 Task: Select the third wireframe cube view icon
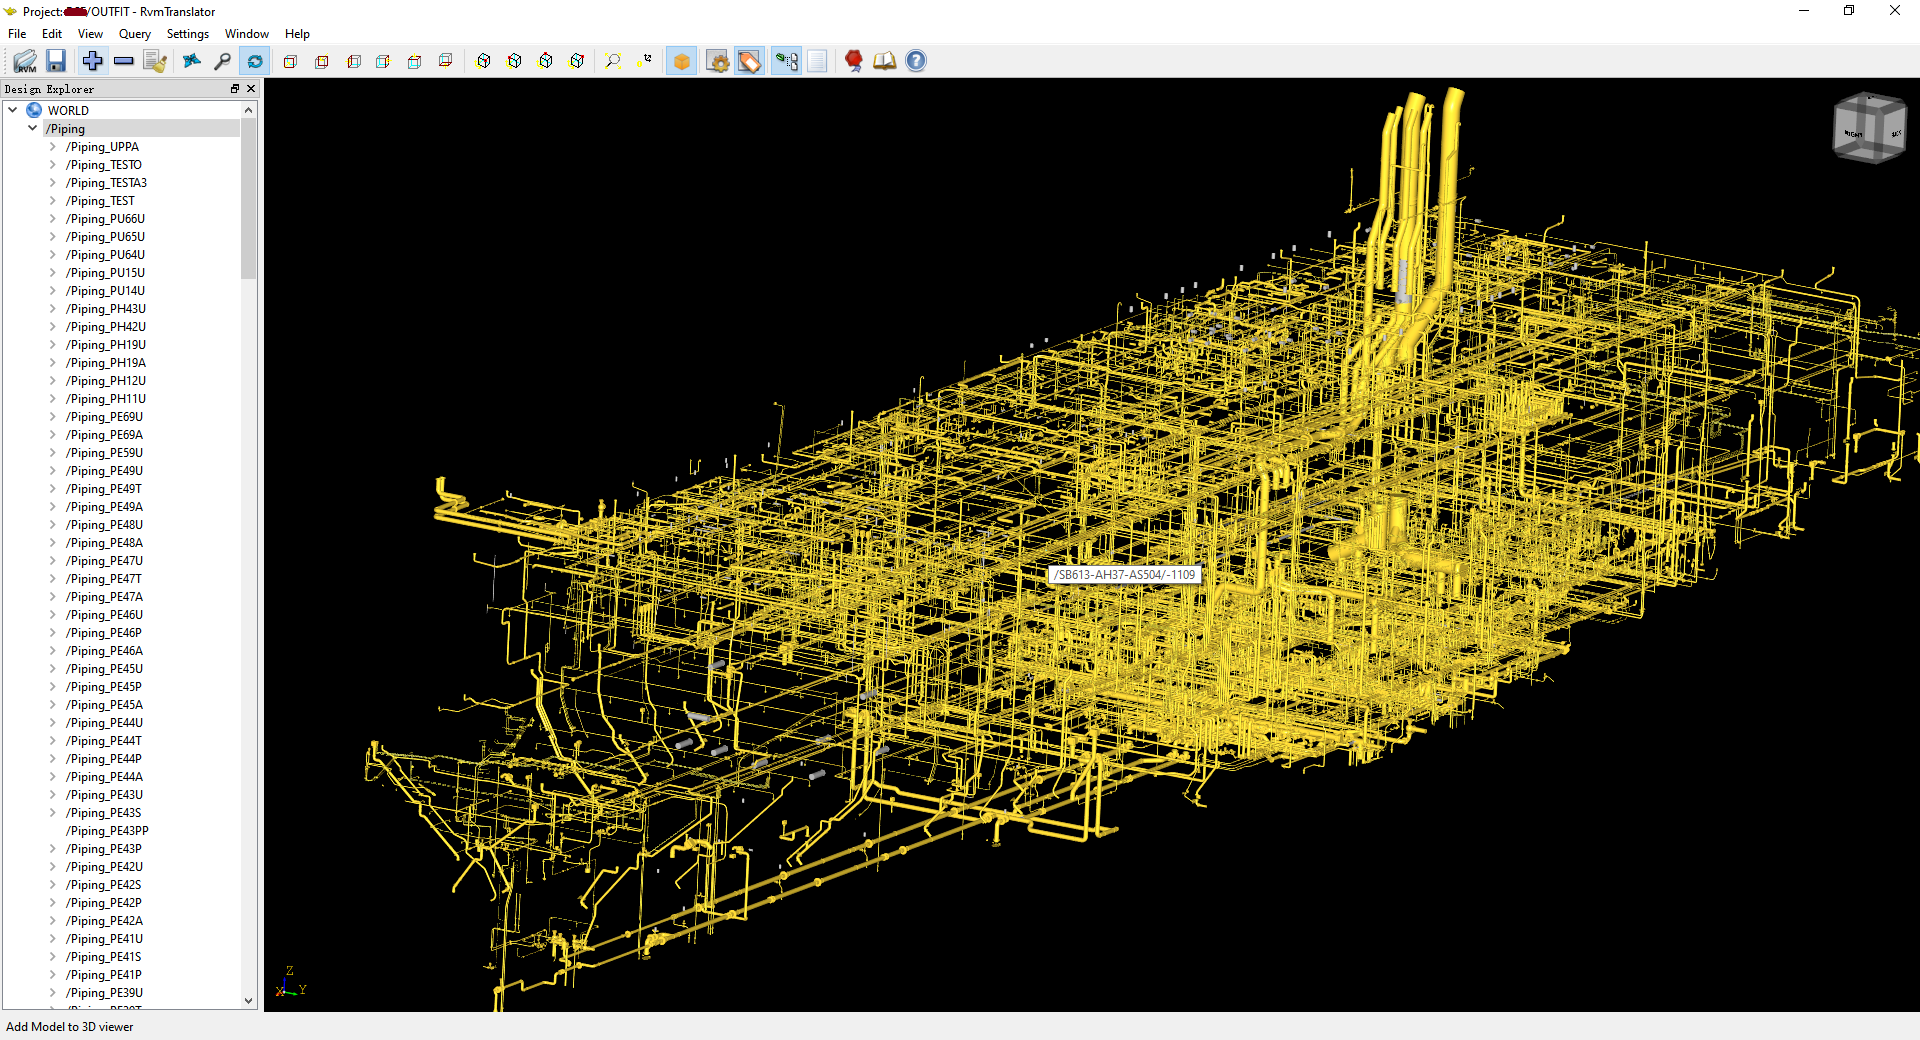(353, 61)
